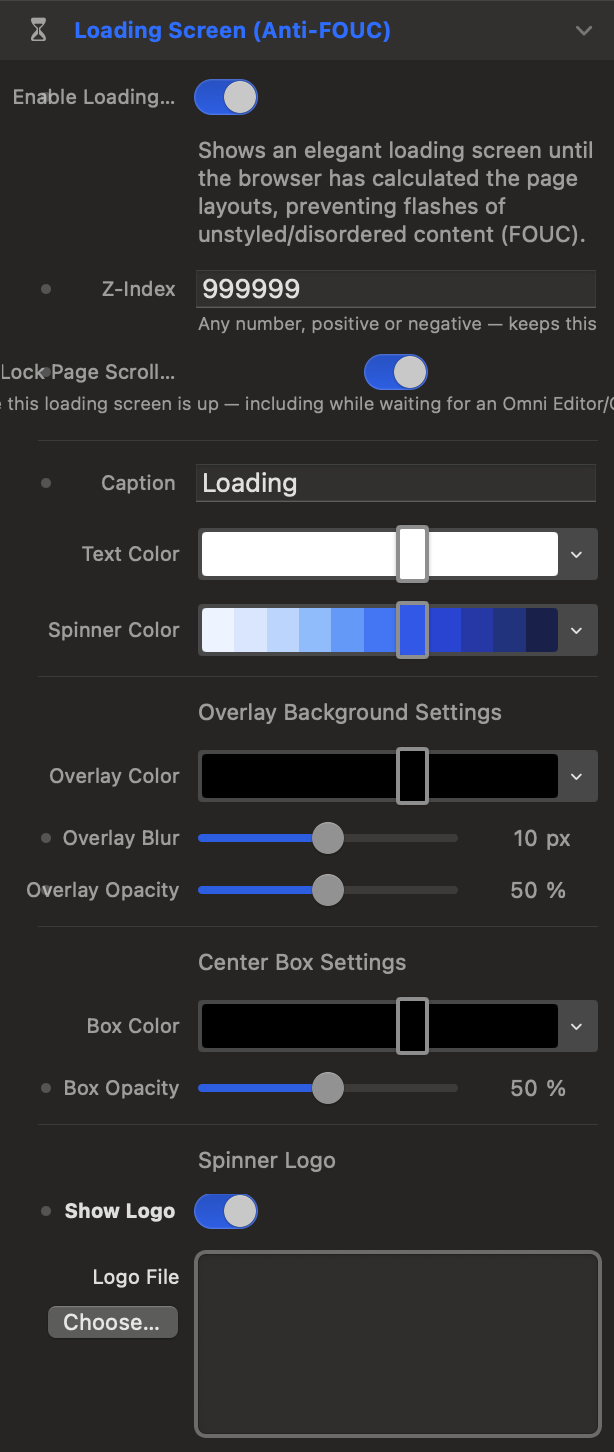
Task: Turn off the Show Logo switch
Action: pos(226,1211)
